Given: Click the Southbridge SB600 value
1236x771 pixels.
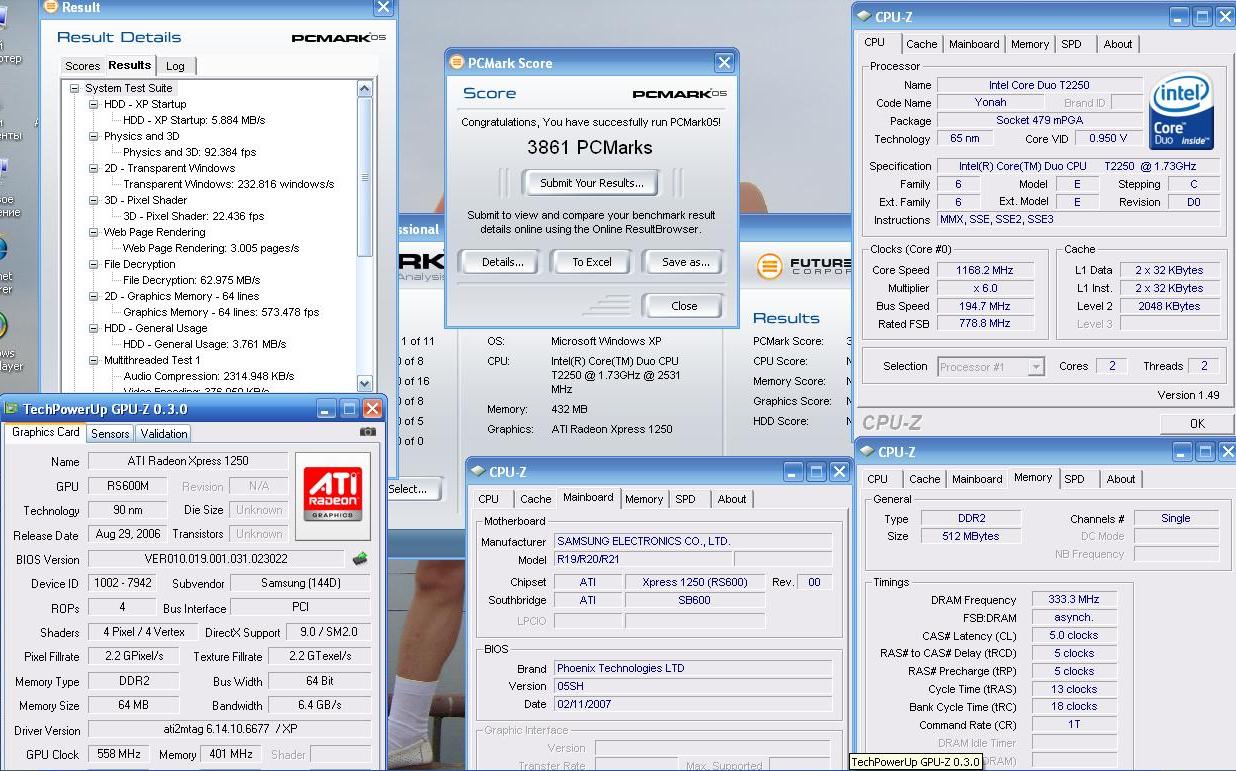Looking at the screenshot, I should click(x=694, y=600).
